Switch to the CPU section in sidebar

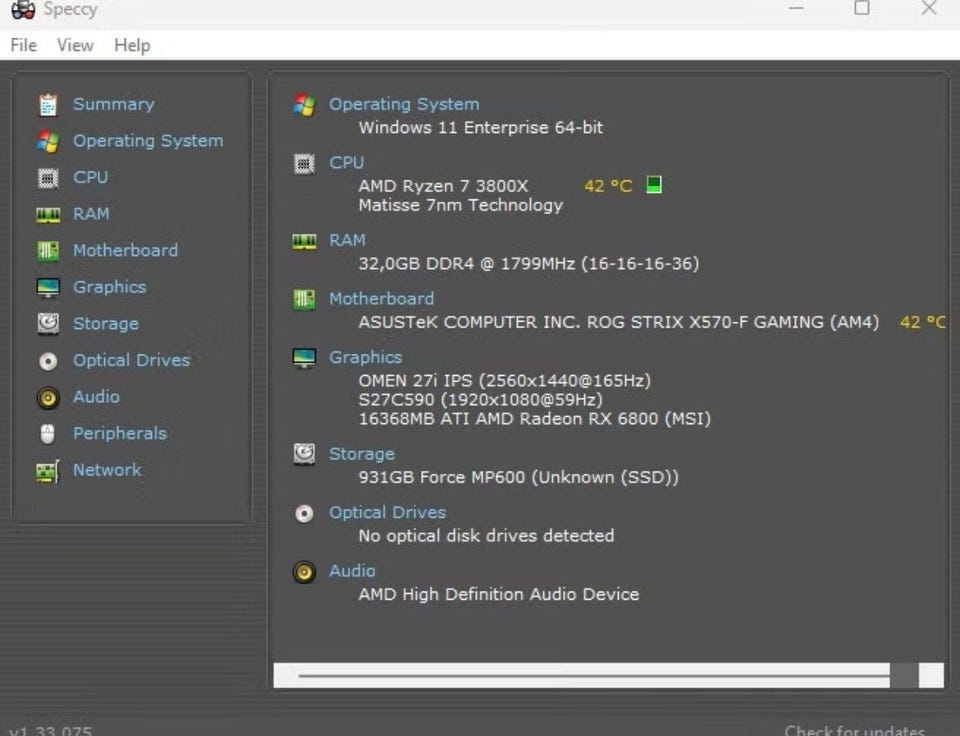[x=91, y=177]
